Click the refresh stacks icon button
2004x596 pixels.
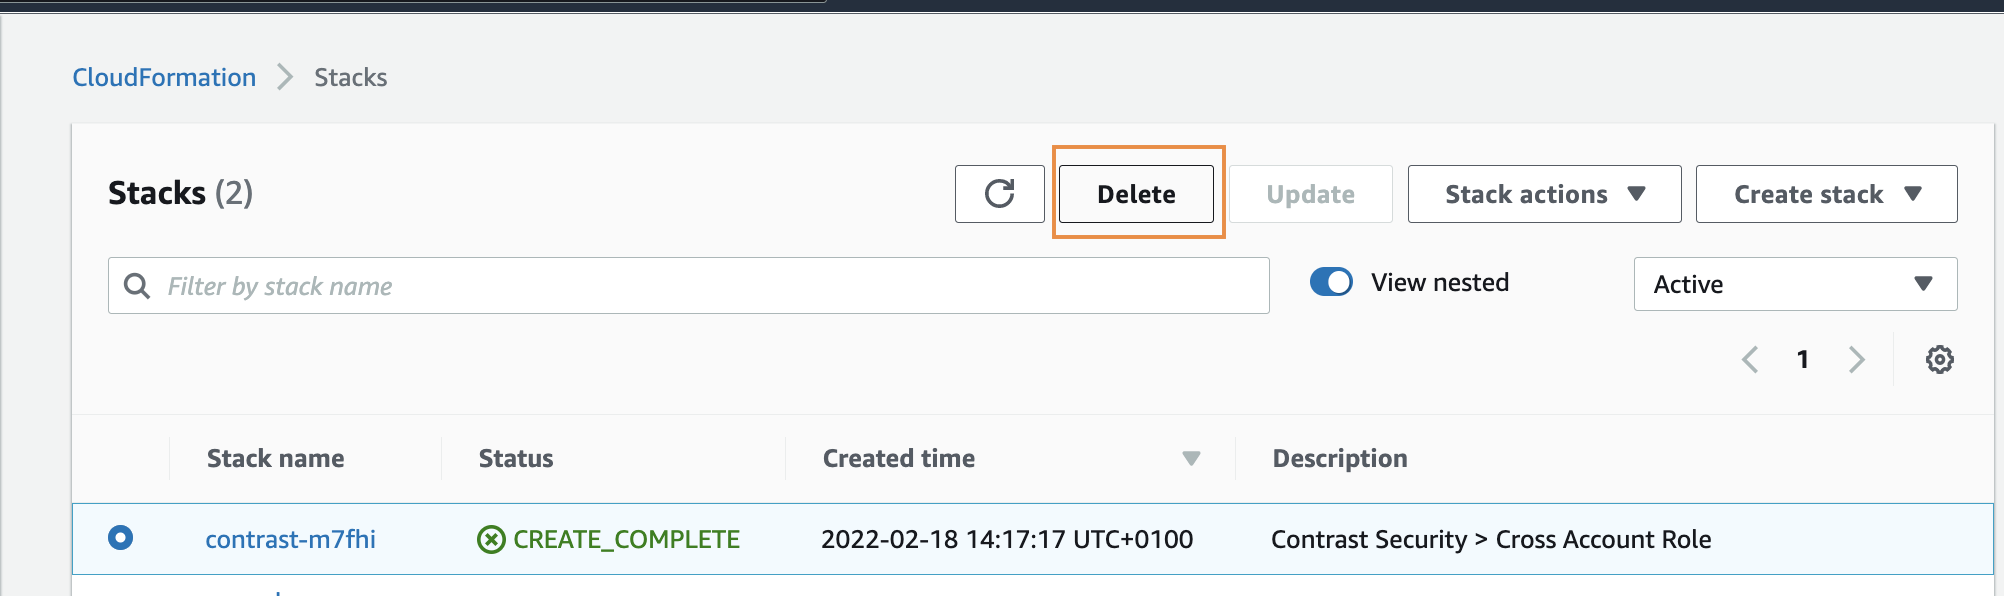999,194
